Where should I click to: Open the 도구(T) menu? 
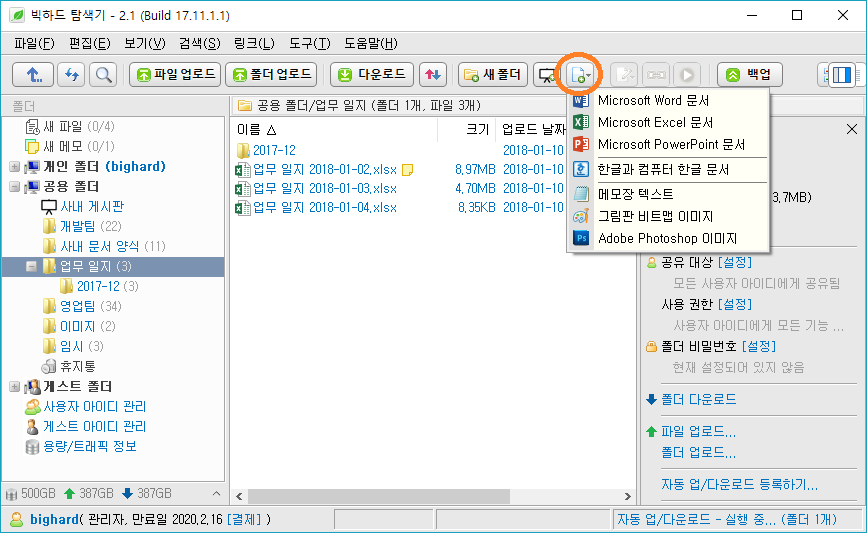tap(310, 43)
